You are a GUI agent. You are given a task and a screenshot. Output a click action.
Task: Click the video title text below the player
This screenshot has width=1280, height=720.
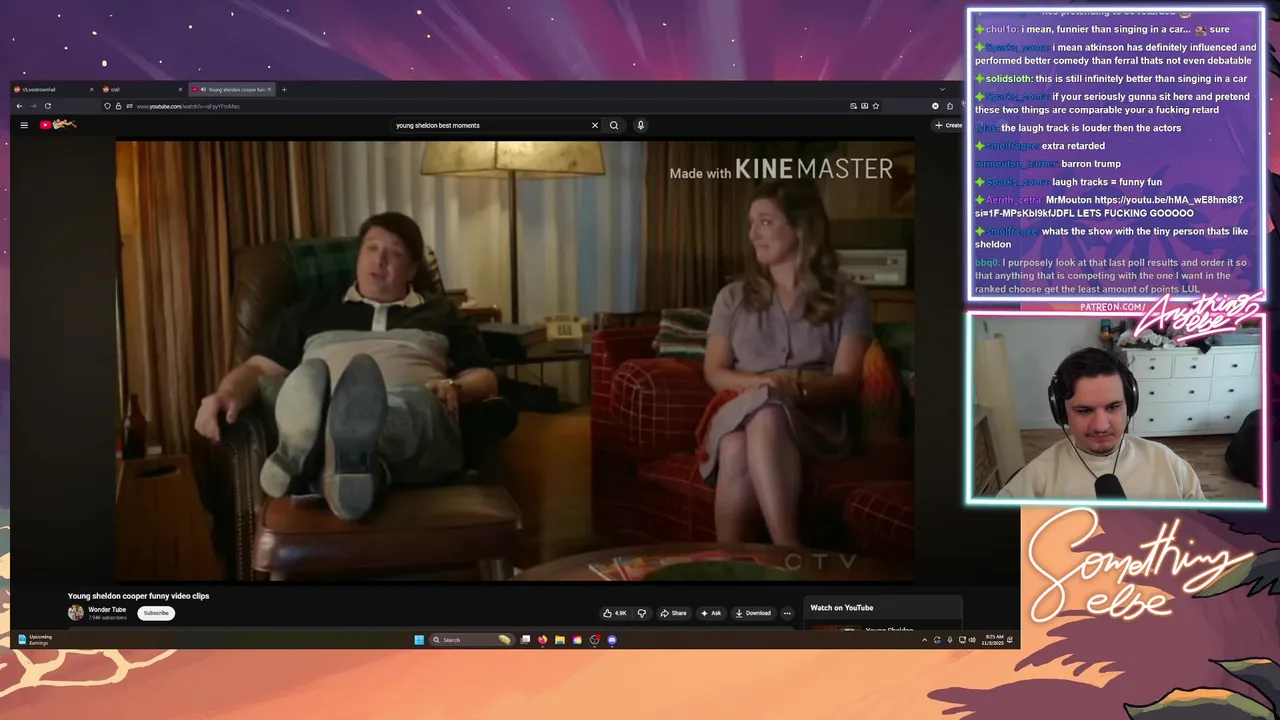click(x=138, y=596)
